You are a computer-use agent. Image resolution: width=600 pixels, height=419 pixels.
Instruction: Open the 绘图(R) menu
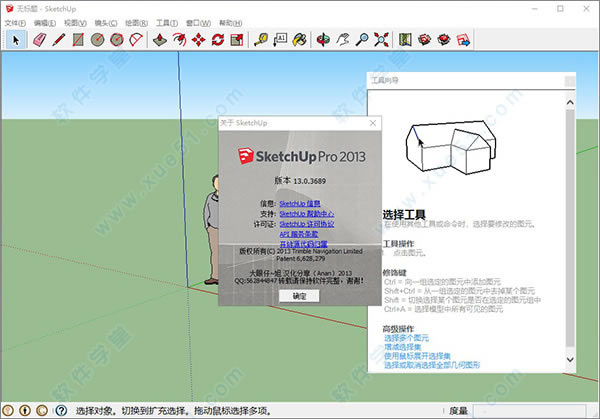coord(137,23)
